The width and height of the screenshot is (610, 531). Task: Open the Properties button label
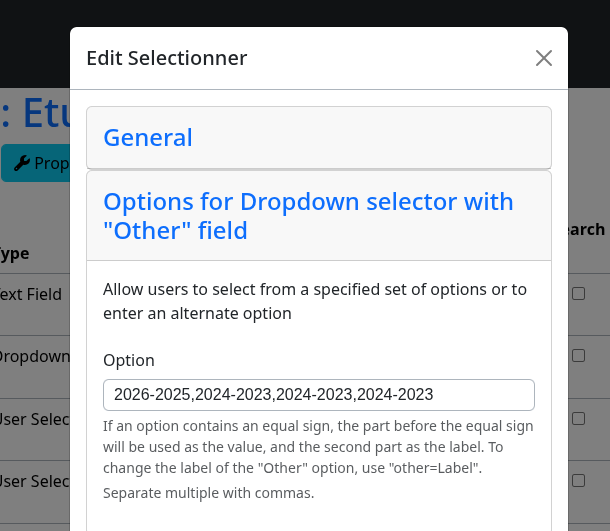point(52,164)
